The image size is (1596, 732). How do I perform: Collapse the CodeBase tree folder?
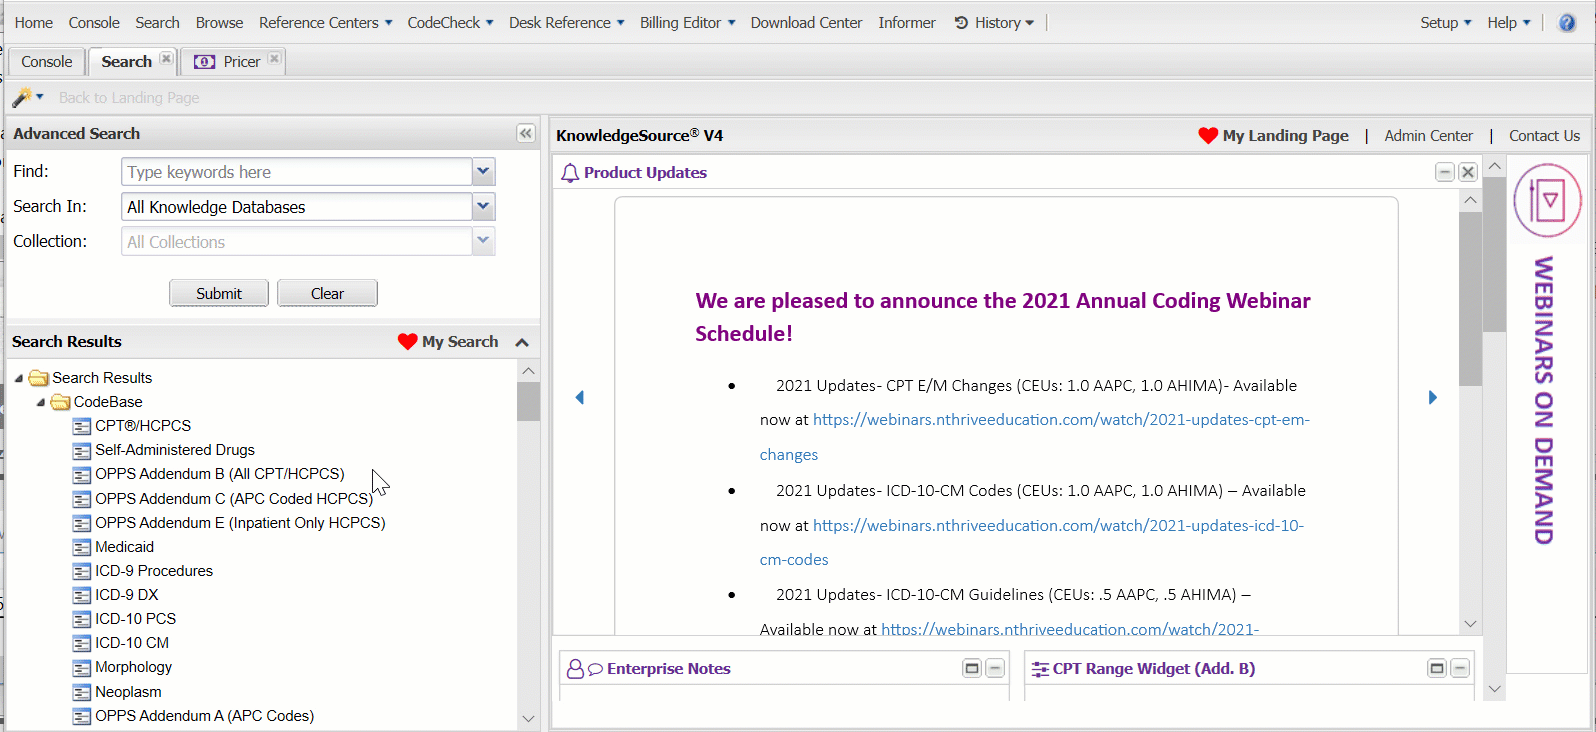(x=41, y=402)
